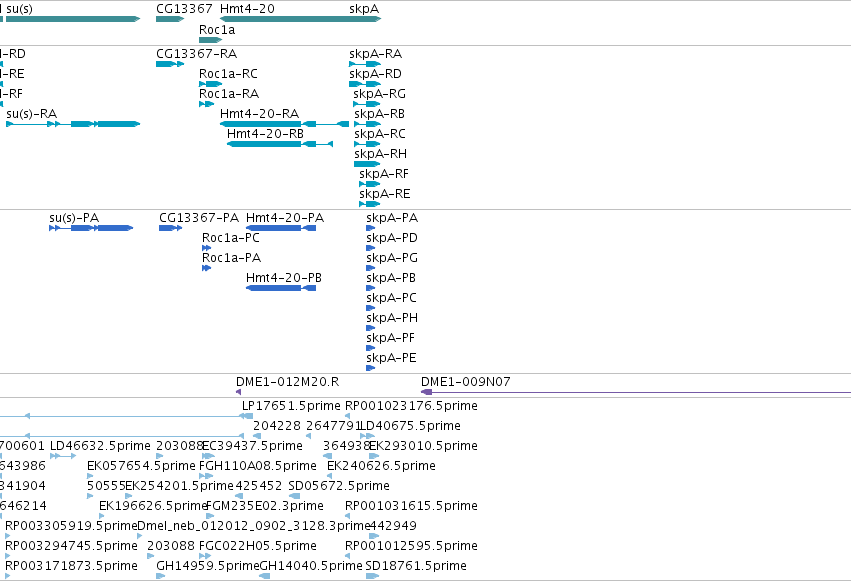Select the su(s) gene label

20,9
